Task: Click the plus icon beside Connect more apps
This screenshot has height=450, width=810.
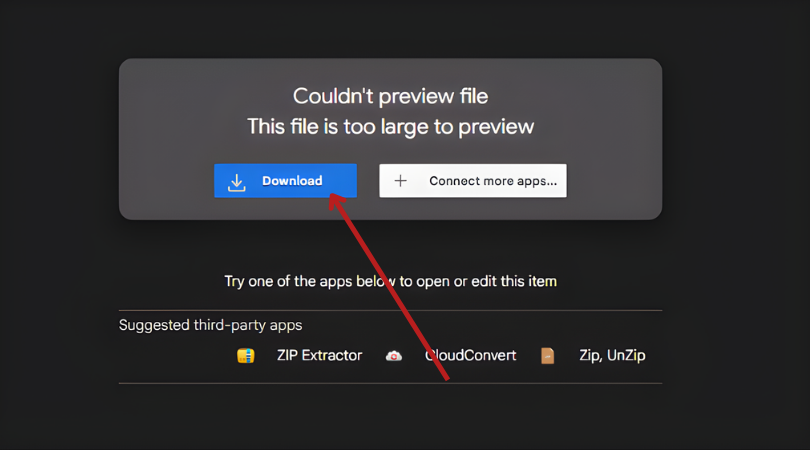Action: 400,181
